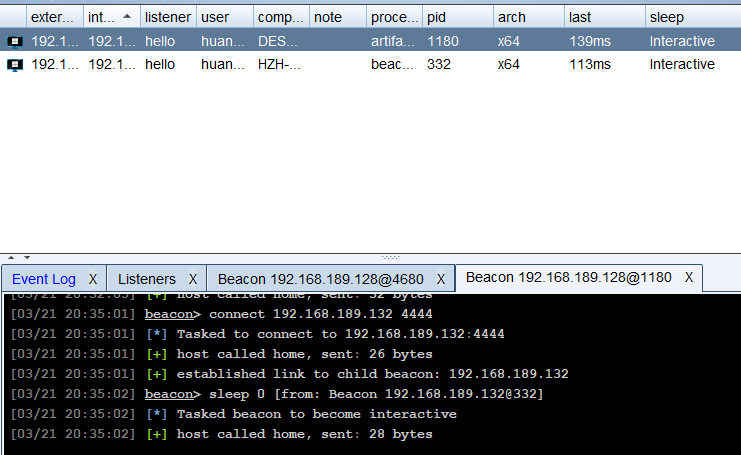741x455 pixels.
Task: Sort by the internal column header
Action: coord(112,17)
